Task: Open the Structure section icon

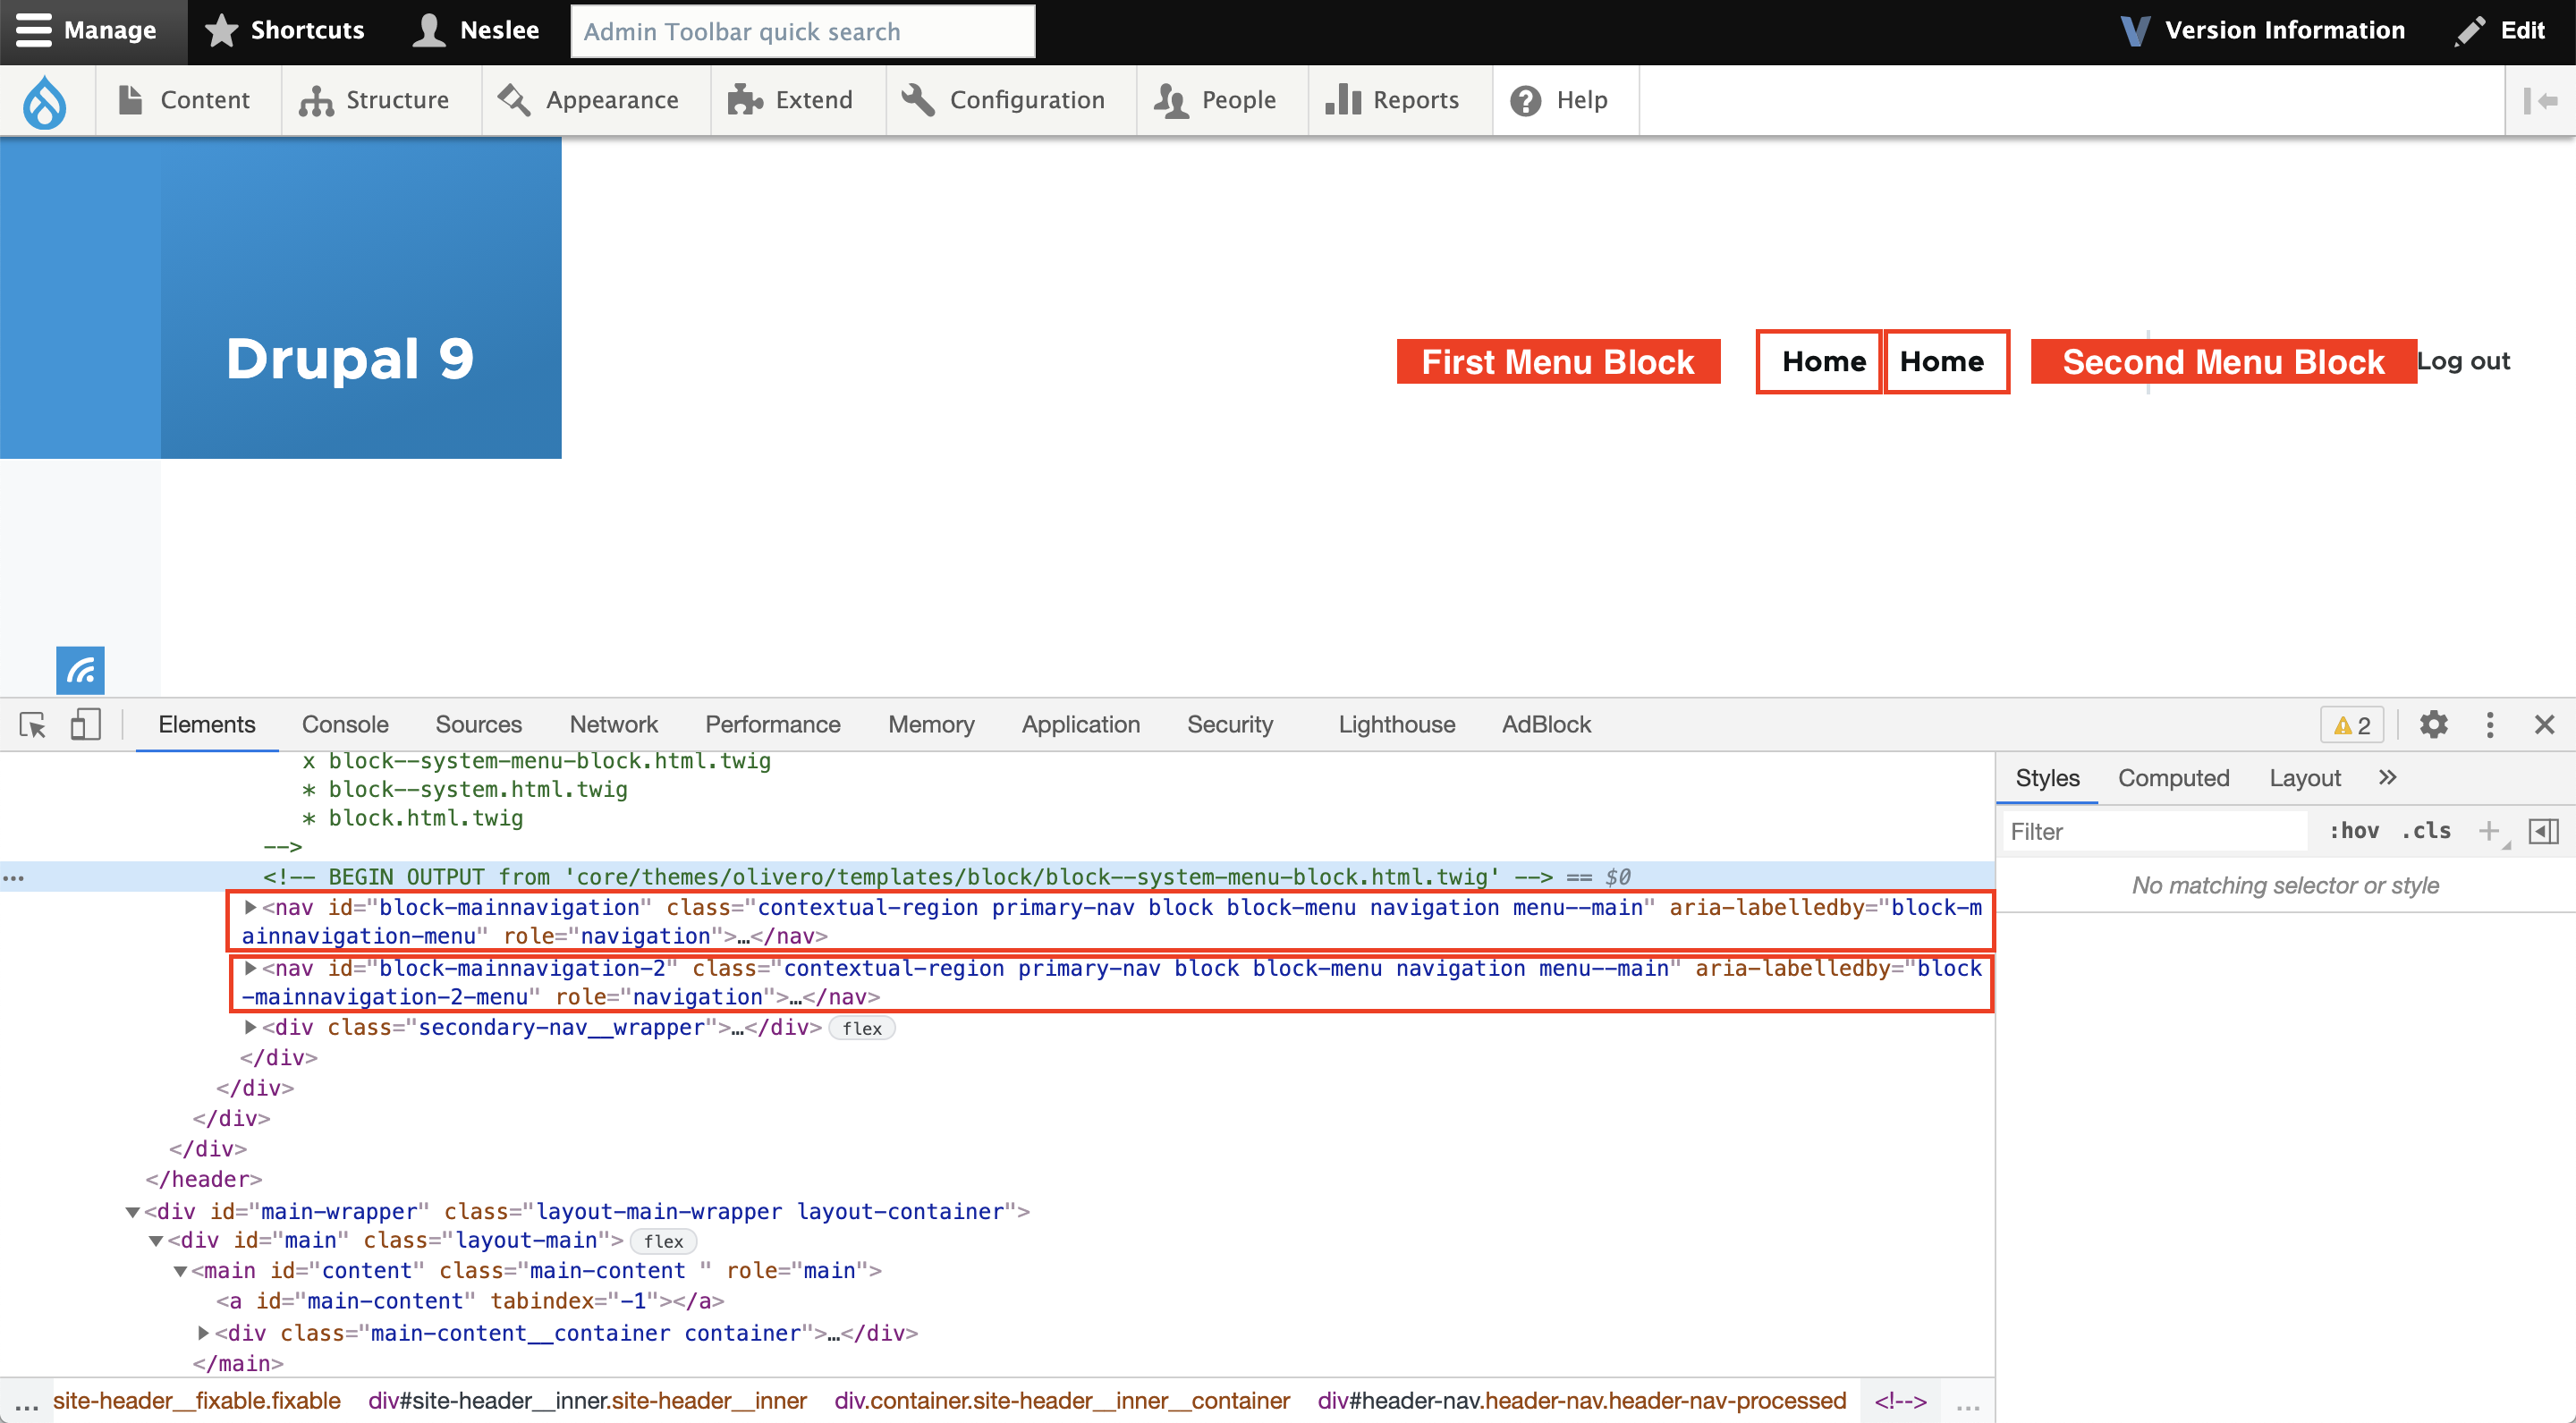Action: [315, 100]
